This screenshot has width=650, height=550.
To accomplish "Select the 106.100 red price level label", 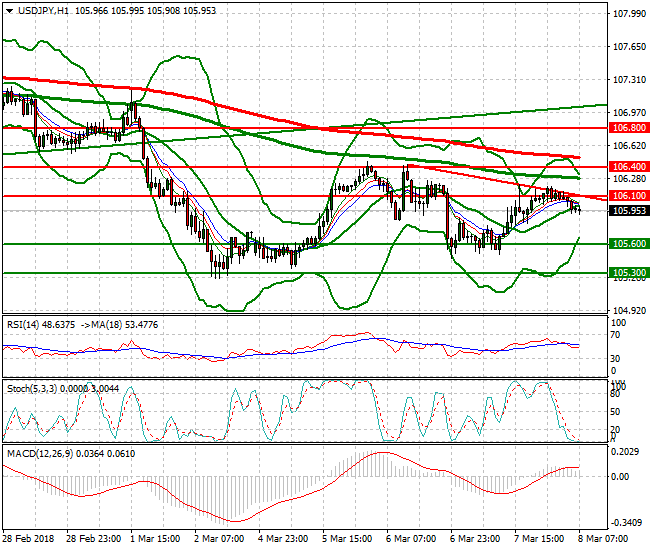I will [629, 196].
